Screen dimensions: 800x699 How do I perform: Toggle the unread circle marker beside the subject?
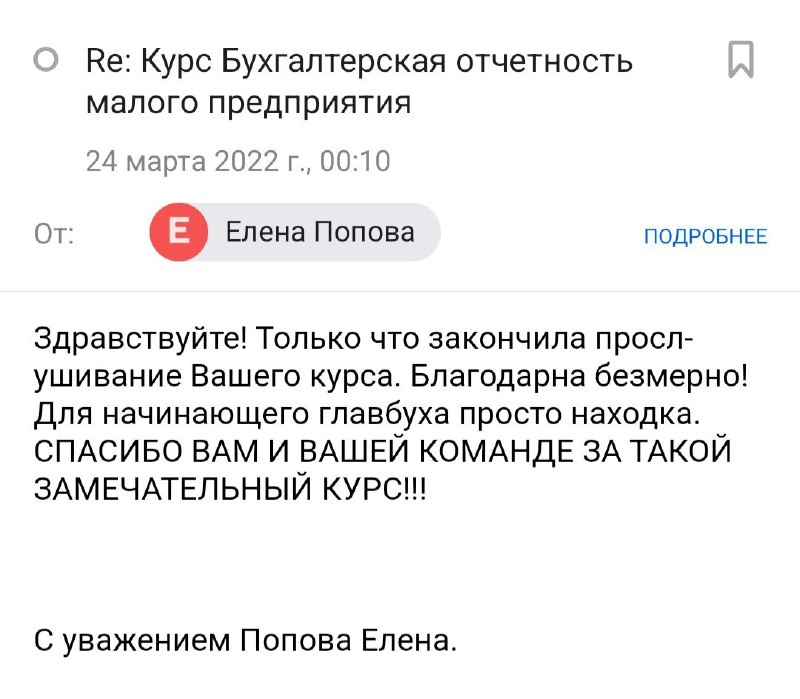(x=46, y=60)
